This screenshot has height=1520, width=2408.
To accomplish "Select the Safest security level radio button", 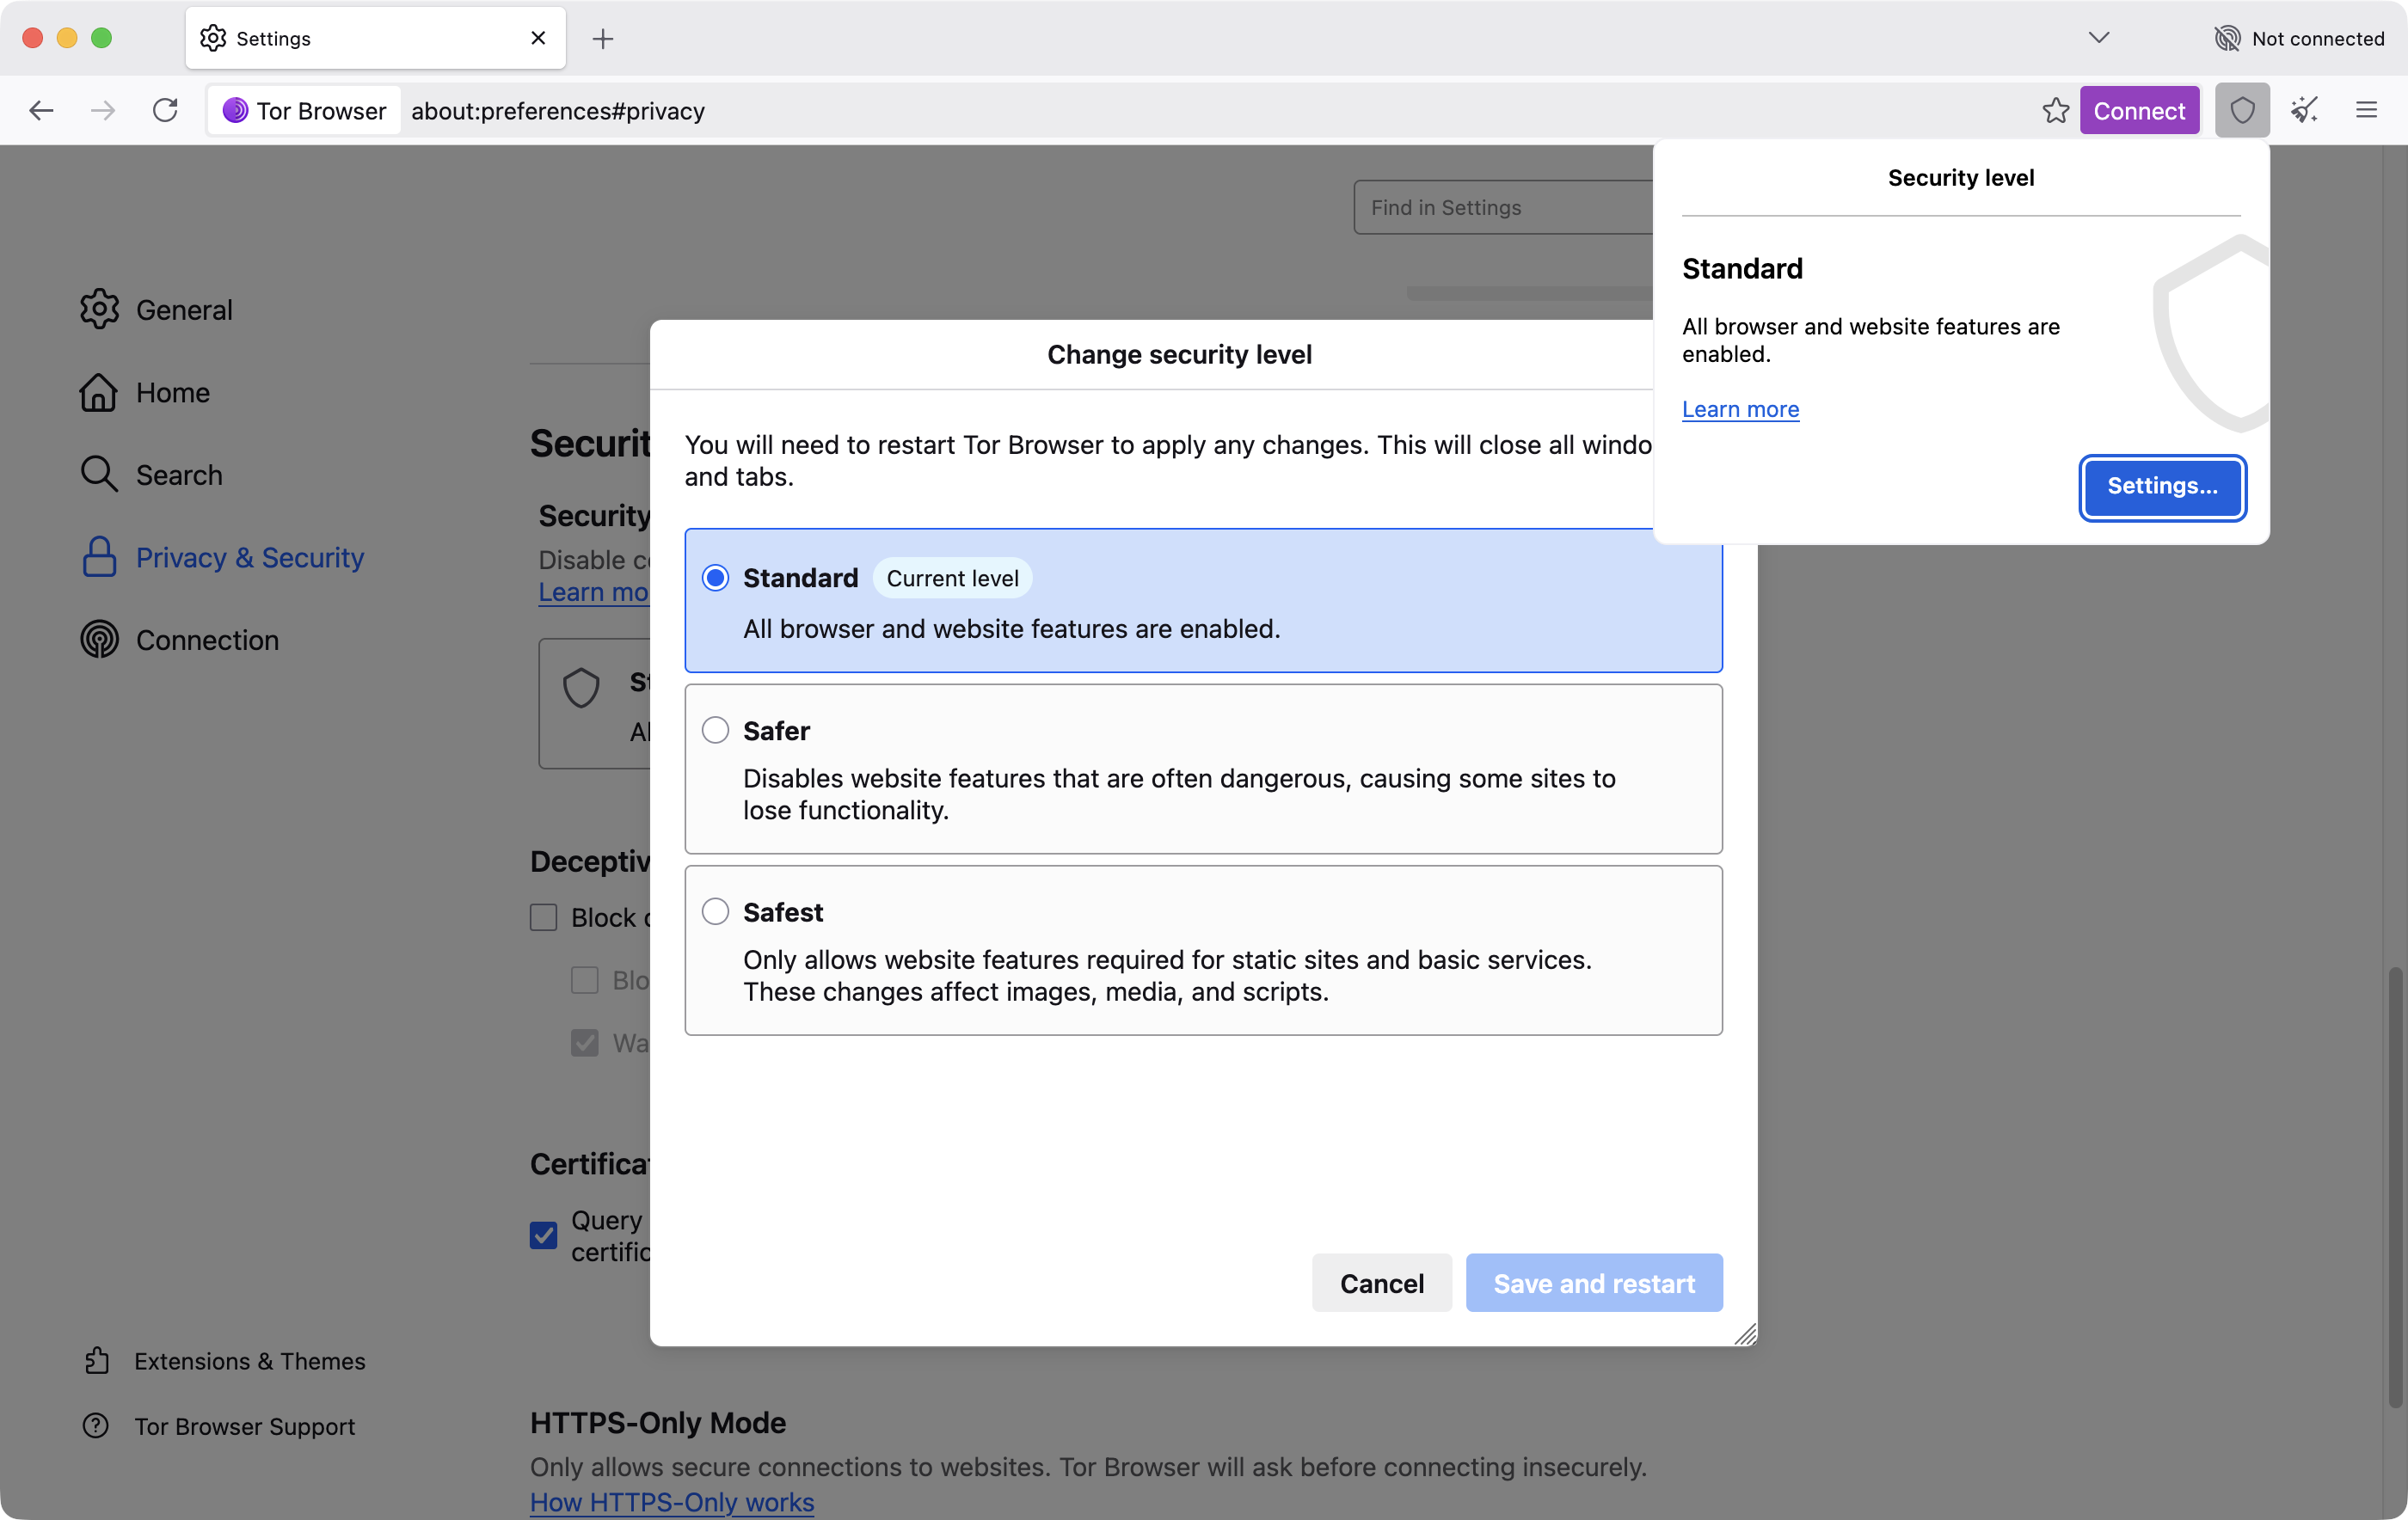I will [x=715, y=911].
